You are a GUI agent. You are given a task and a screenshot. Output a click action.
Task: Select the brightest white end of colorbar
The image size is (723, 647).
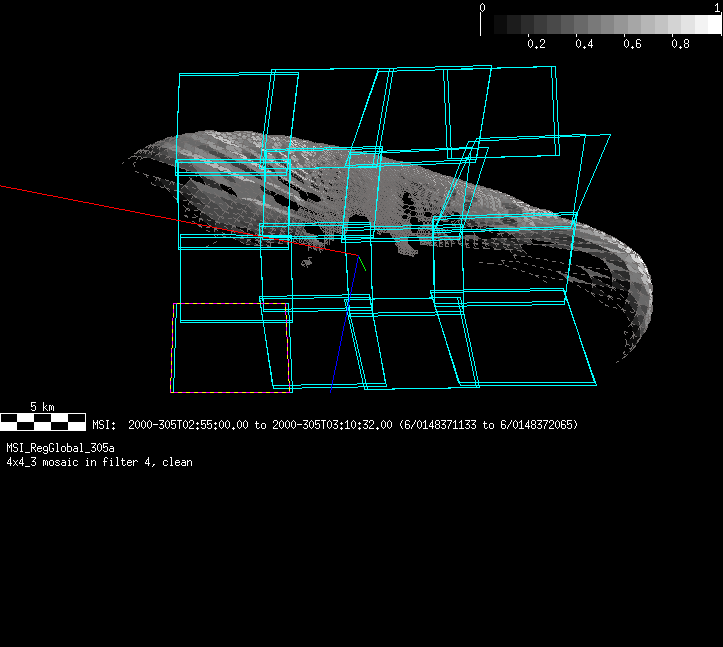[712, 24]
